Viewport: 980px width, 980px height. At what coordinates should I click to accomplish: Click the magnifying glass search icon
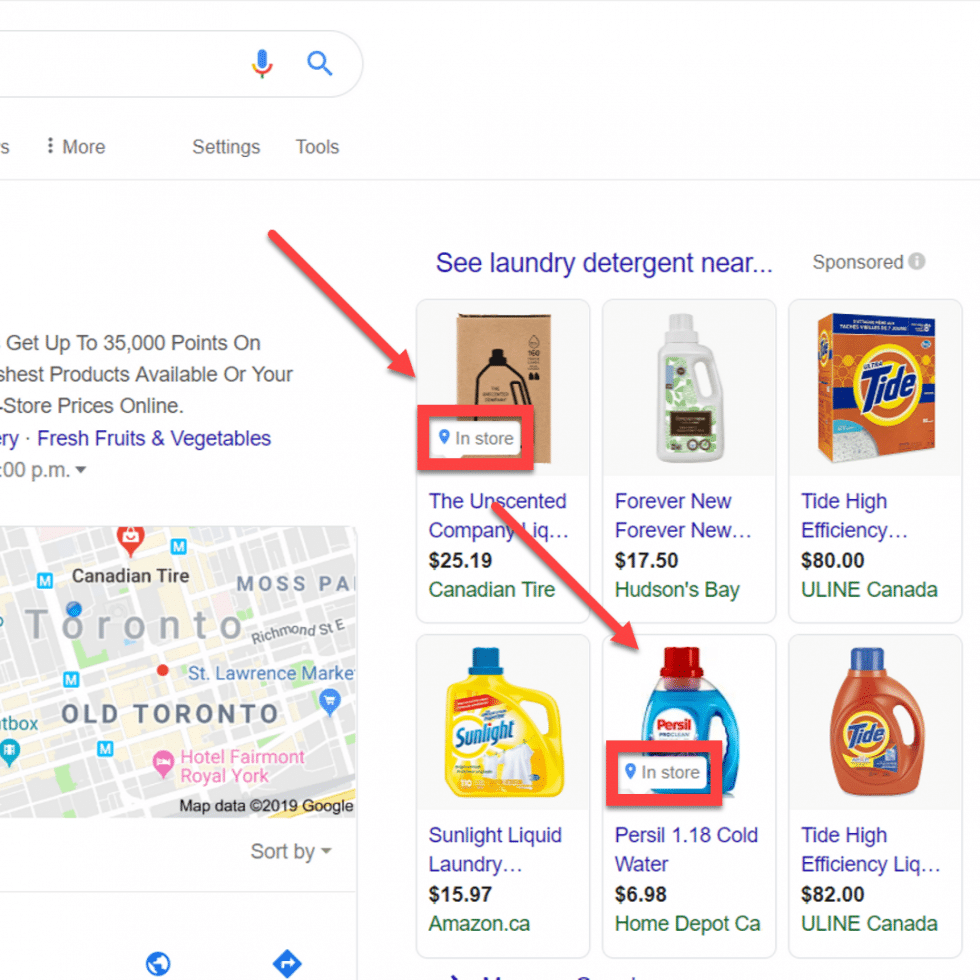320,62
